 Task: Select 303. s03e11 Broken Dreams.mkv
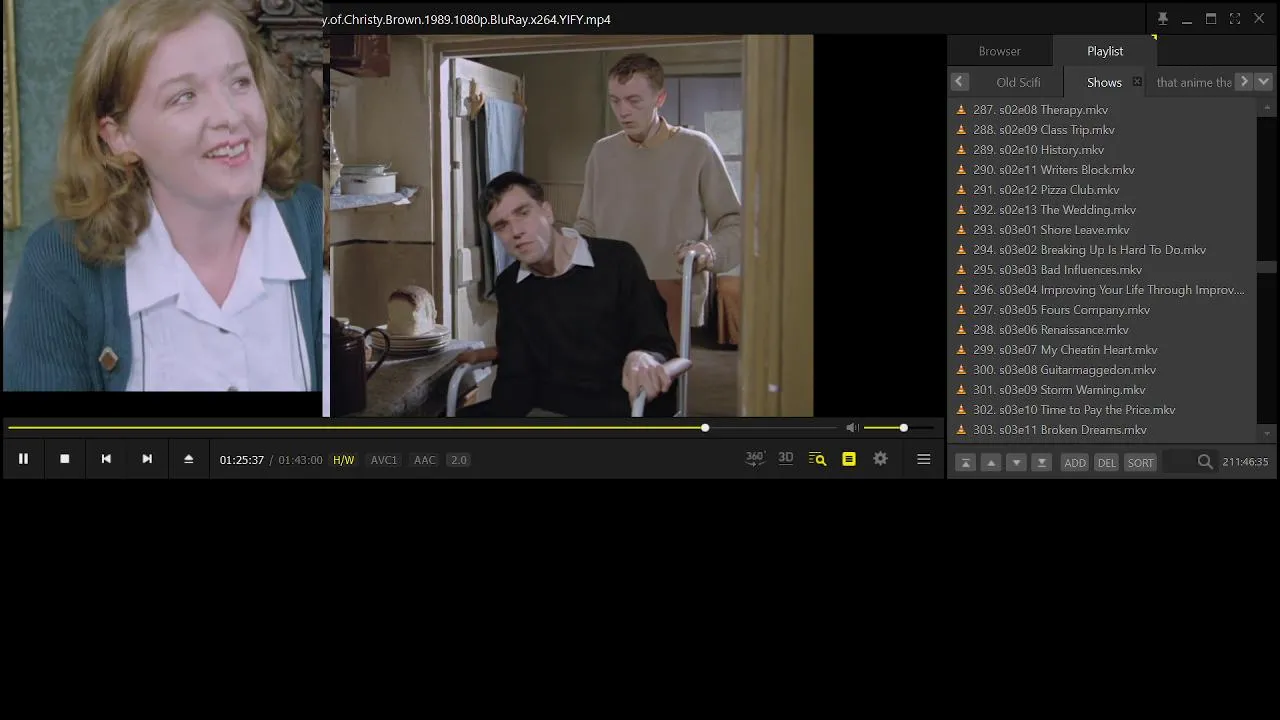coord(1102,430)
